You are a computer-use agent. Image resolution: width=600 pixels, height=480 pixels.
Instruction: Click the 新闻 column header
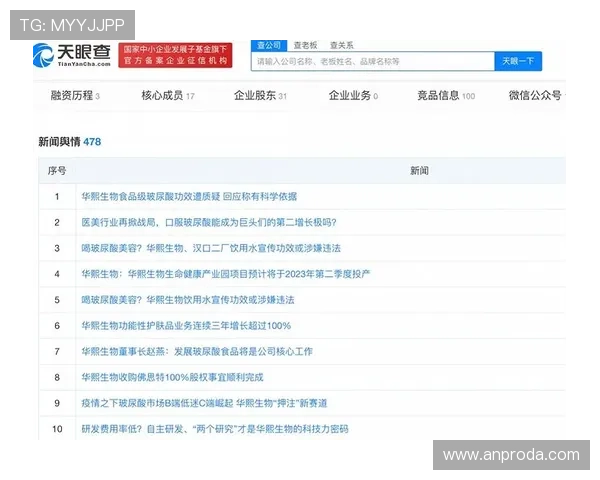(x=419, y=171)
